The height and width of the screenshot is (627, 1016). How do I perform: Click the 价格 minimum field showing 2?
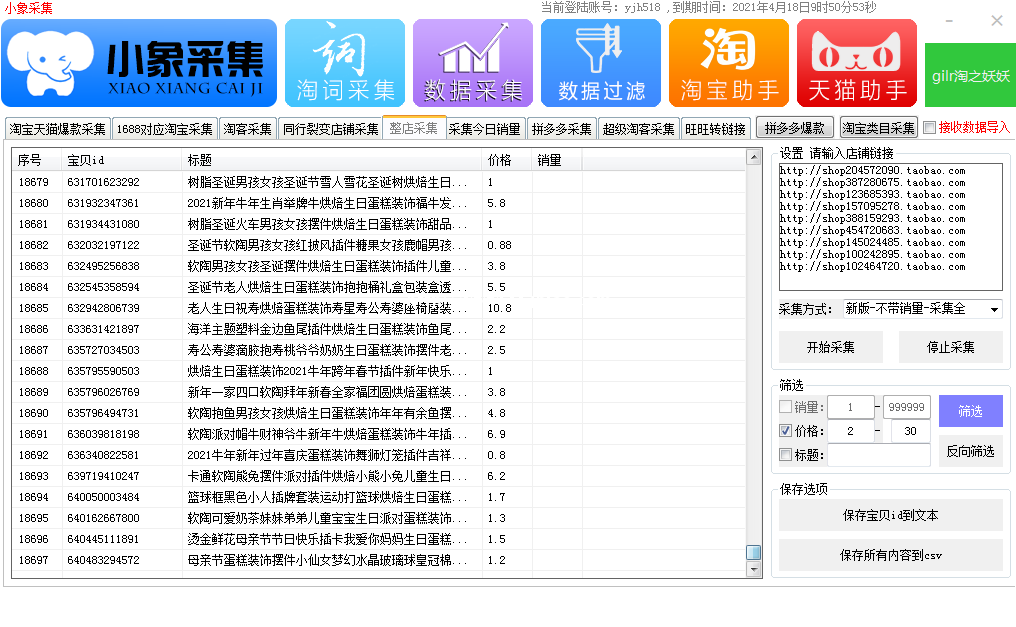[851, 431]
